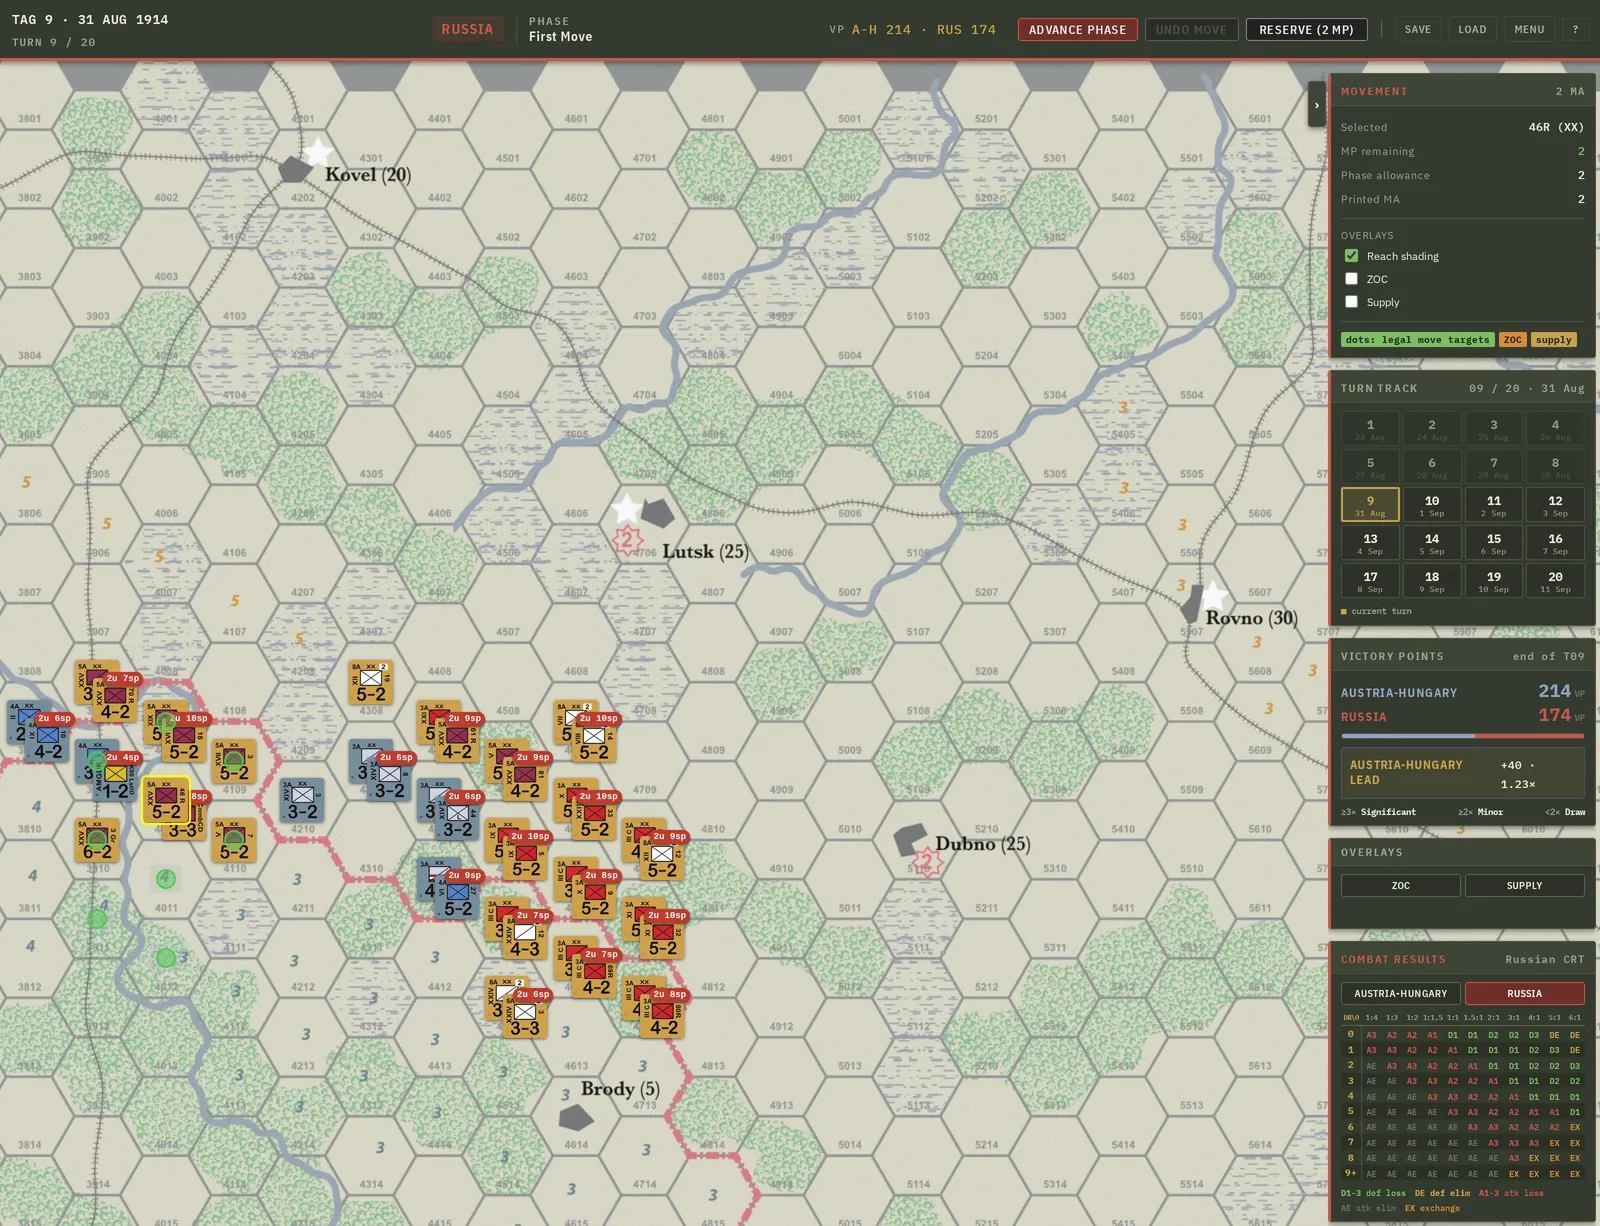The width and height of the screenshot is (1600, 1226).
Task: Switch to Russia combat results tab
Action: pyautogui.click(x=1524, y=994)
